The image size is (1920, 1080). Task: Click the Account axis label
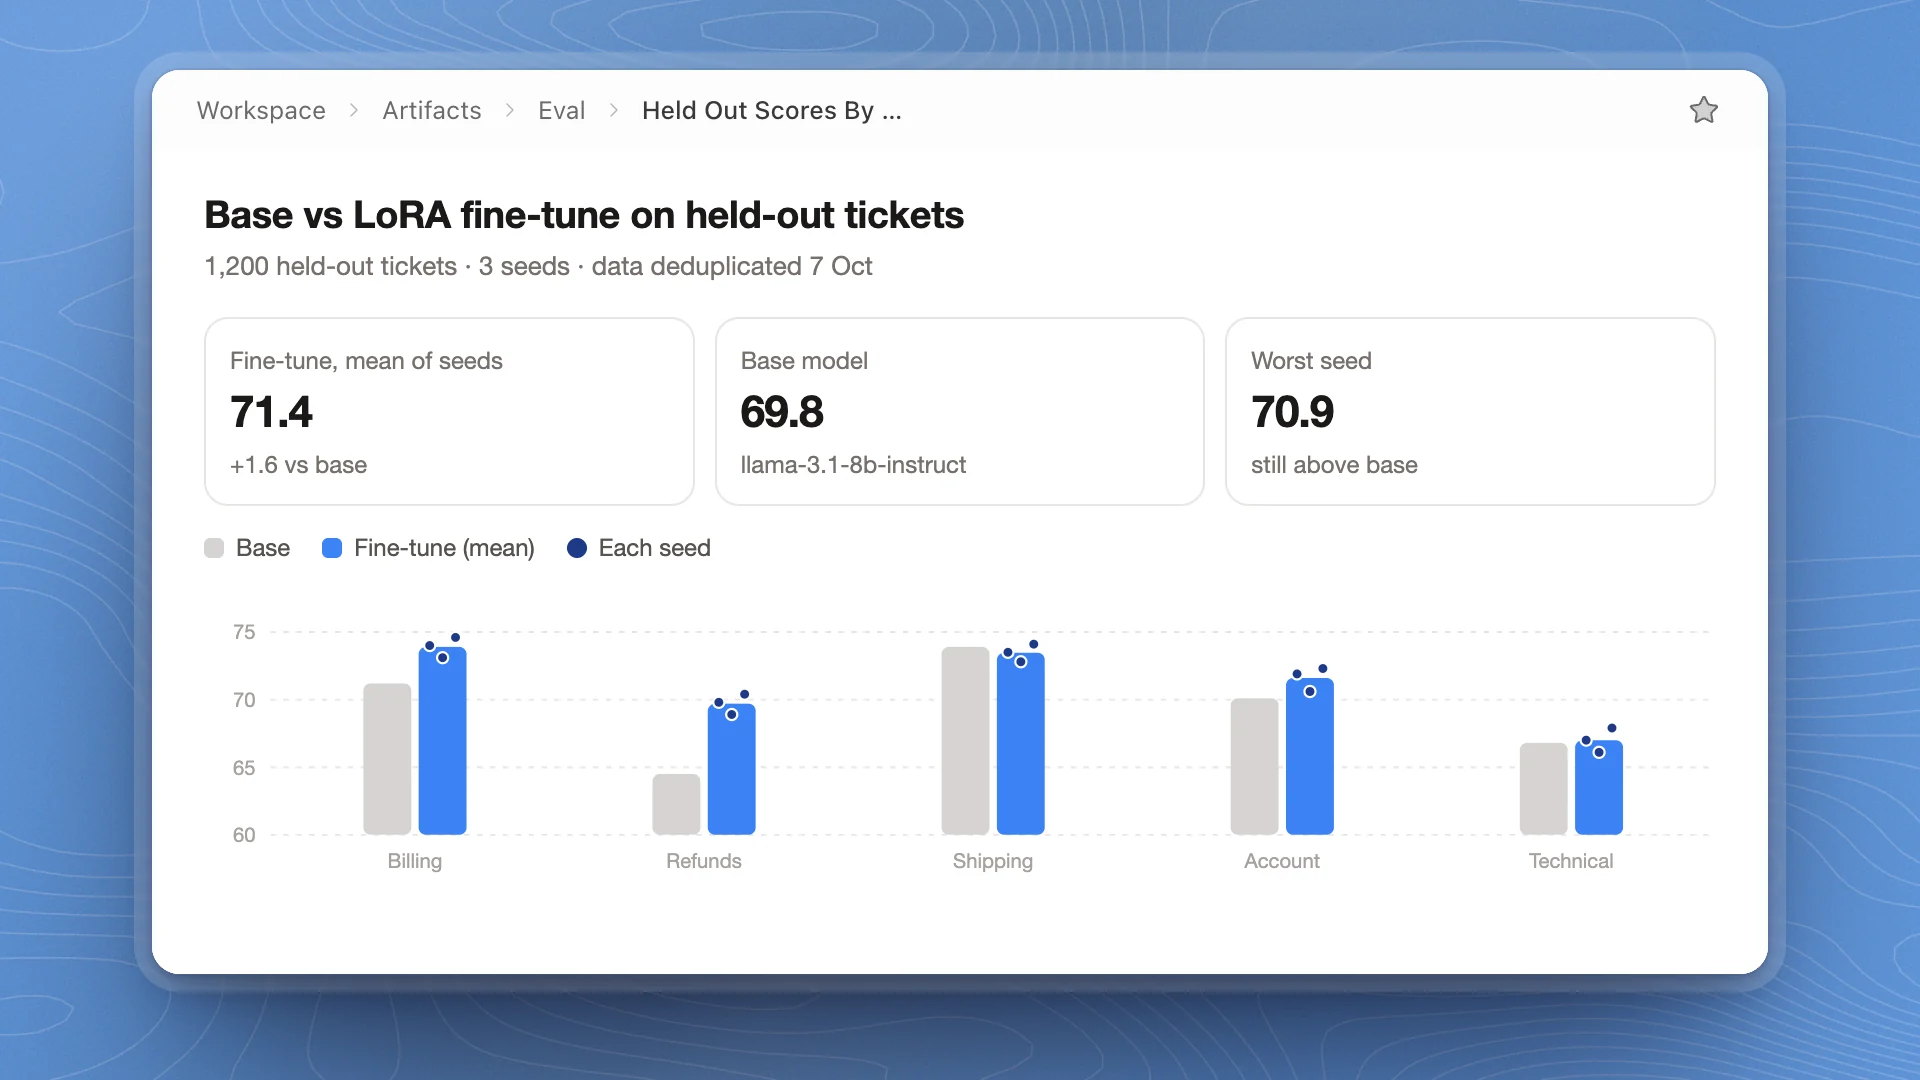click(1281, 861)
